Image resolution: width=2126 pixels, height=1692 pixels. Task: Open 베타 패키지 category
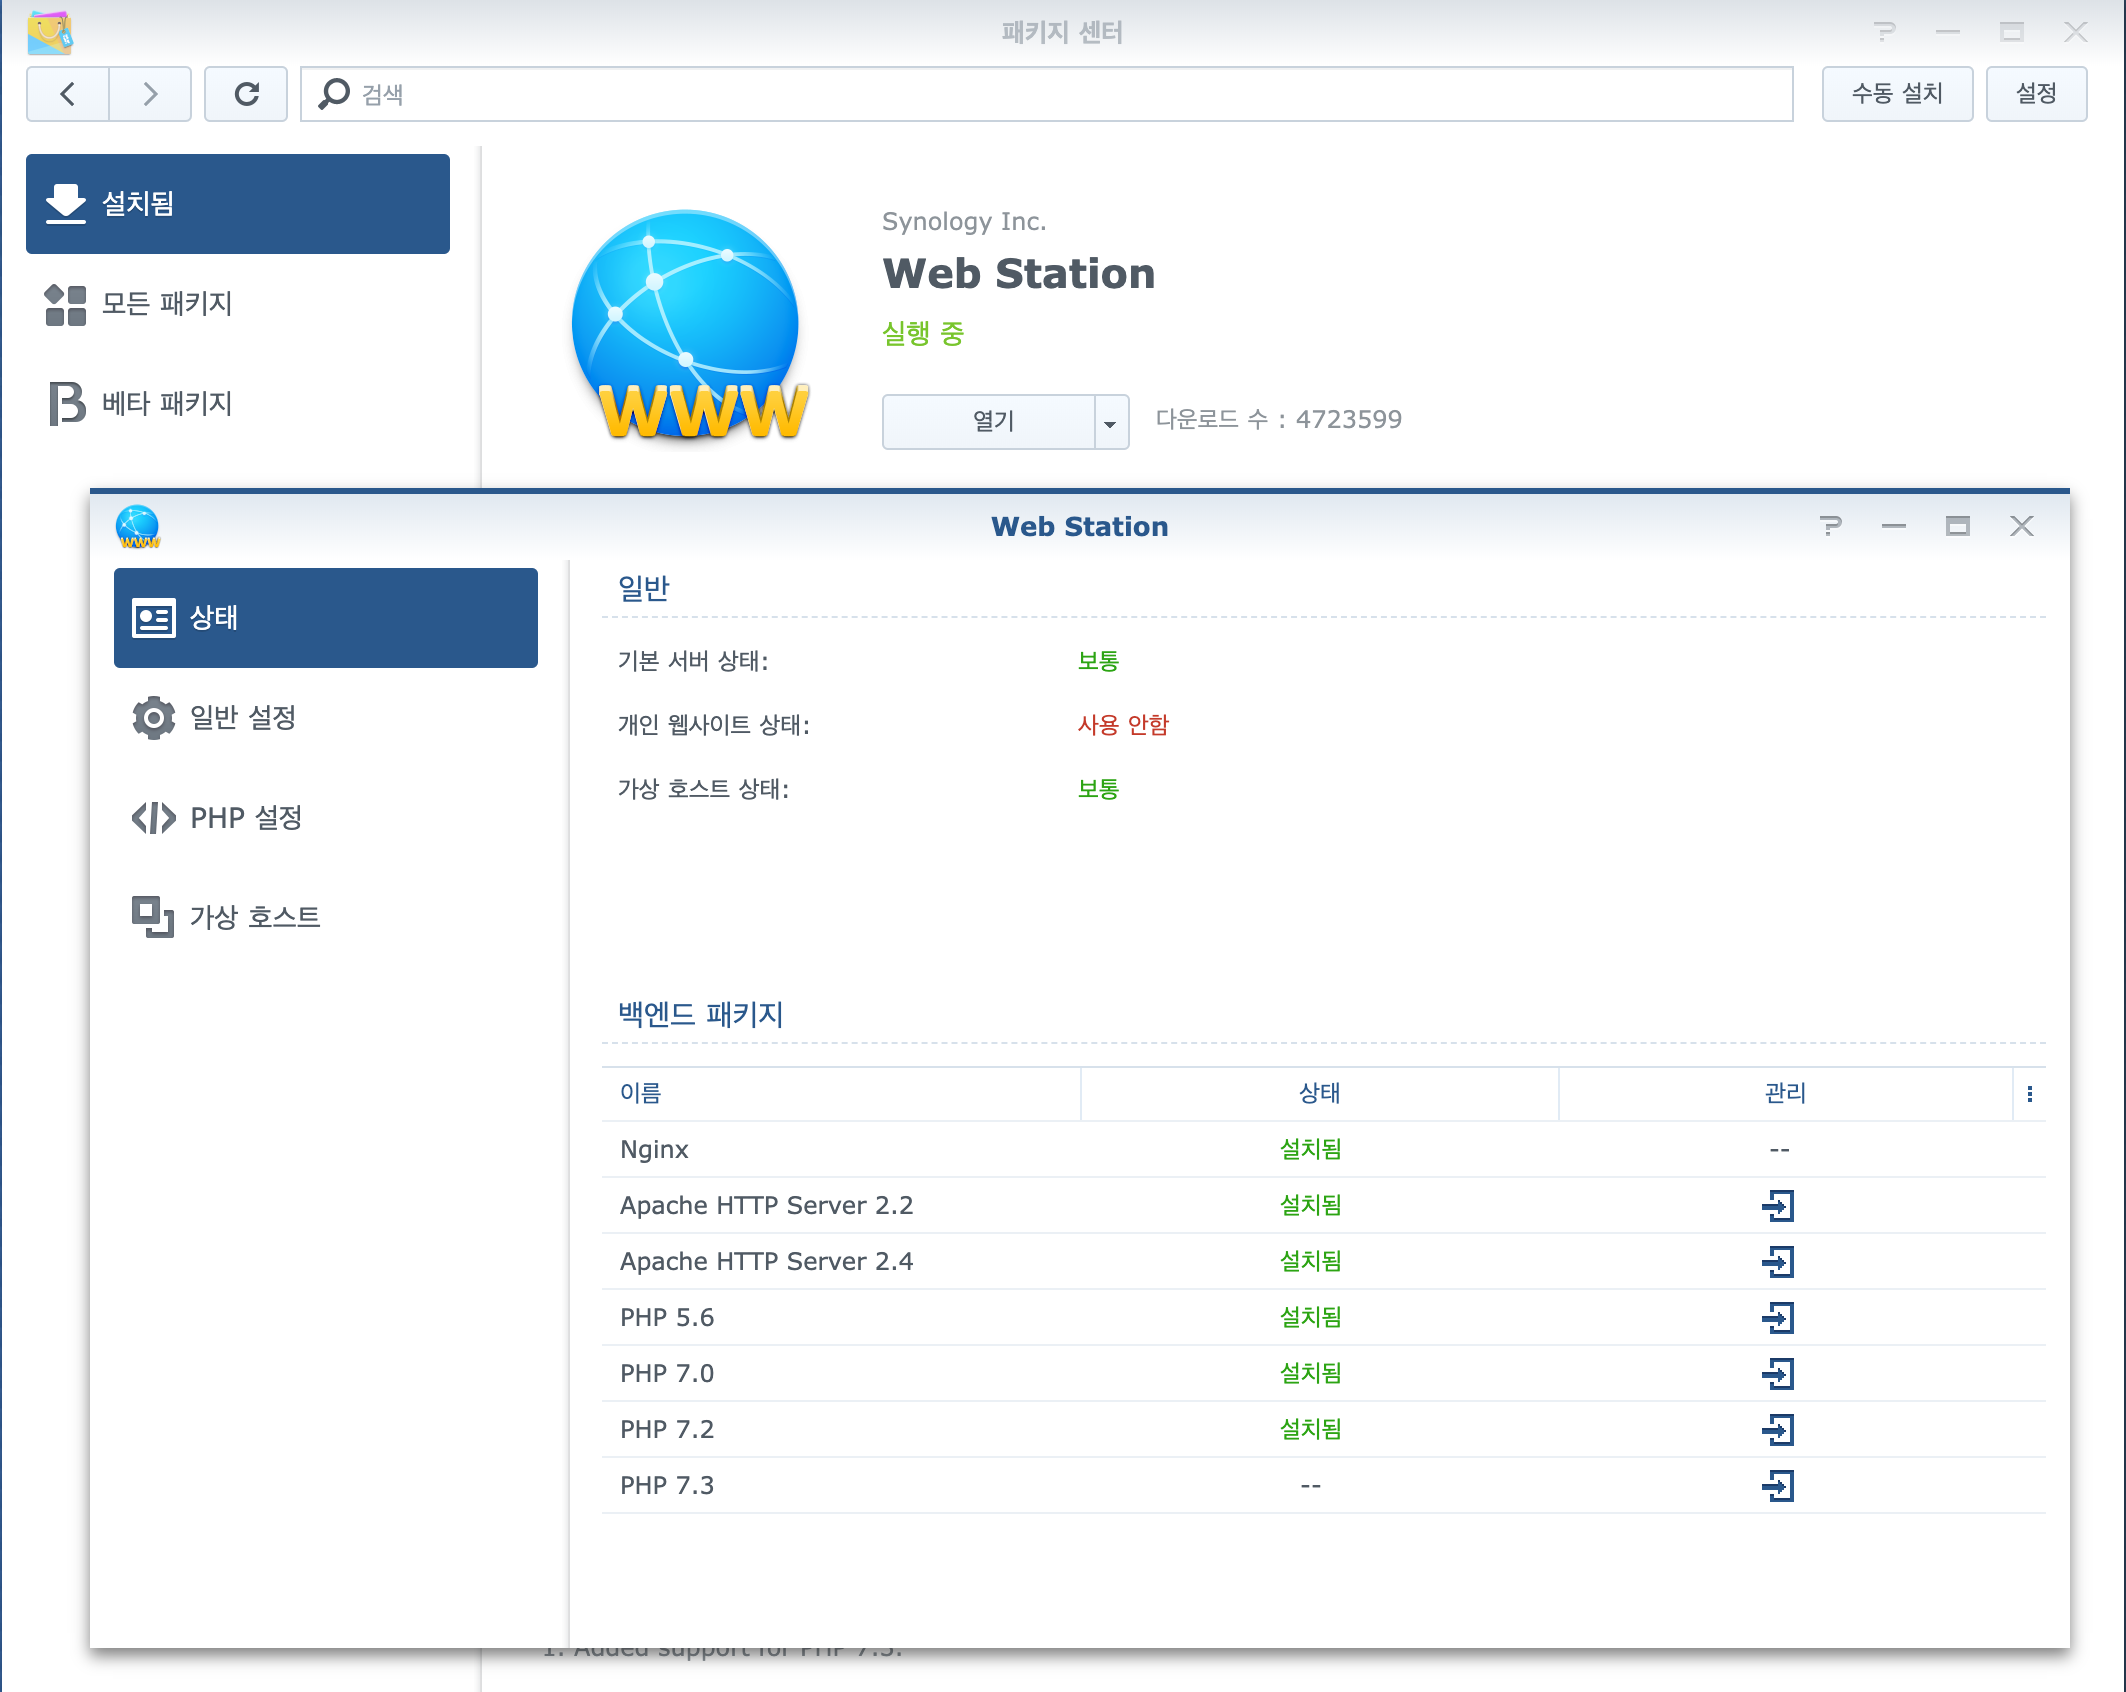167,403
